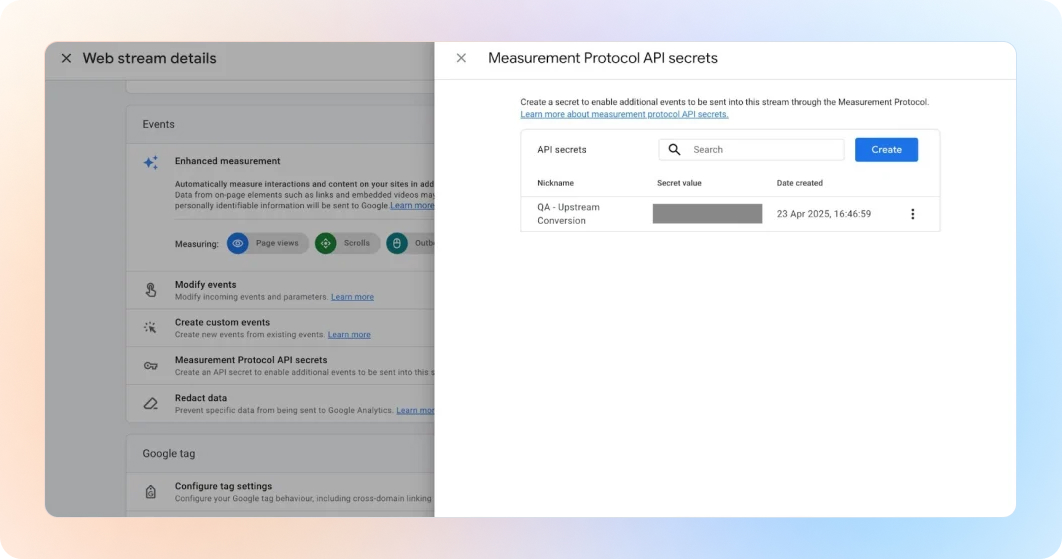This screenshot has width=1062, height=559.
Task: Select the QA - Upstream Conversion nickname
Action: coord(568,214)
